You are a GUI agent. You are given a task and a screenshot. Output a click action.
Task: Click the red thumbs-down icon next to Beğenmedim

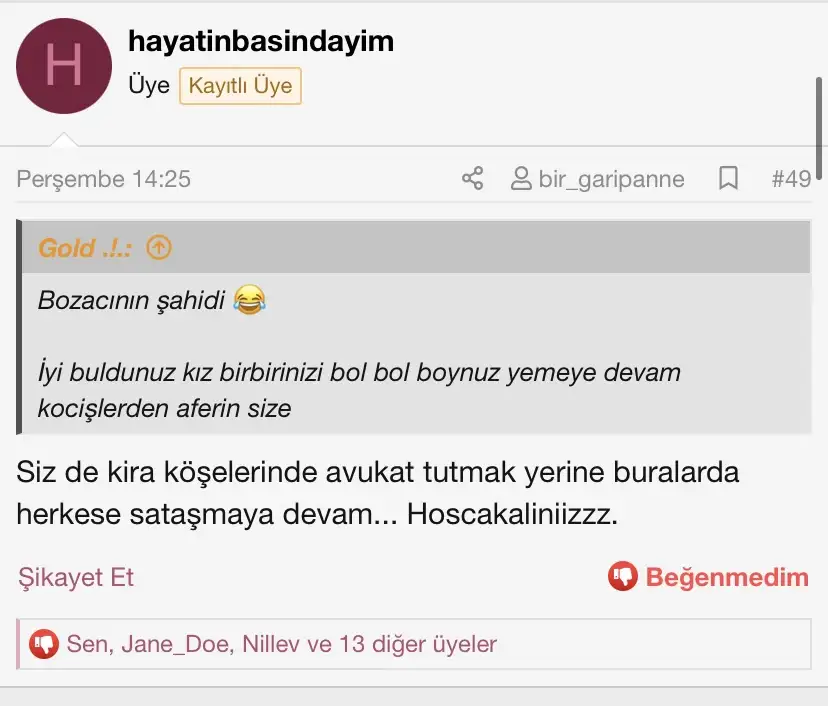(x=623, y=576)
